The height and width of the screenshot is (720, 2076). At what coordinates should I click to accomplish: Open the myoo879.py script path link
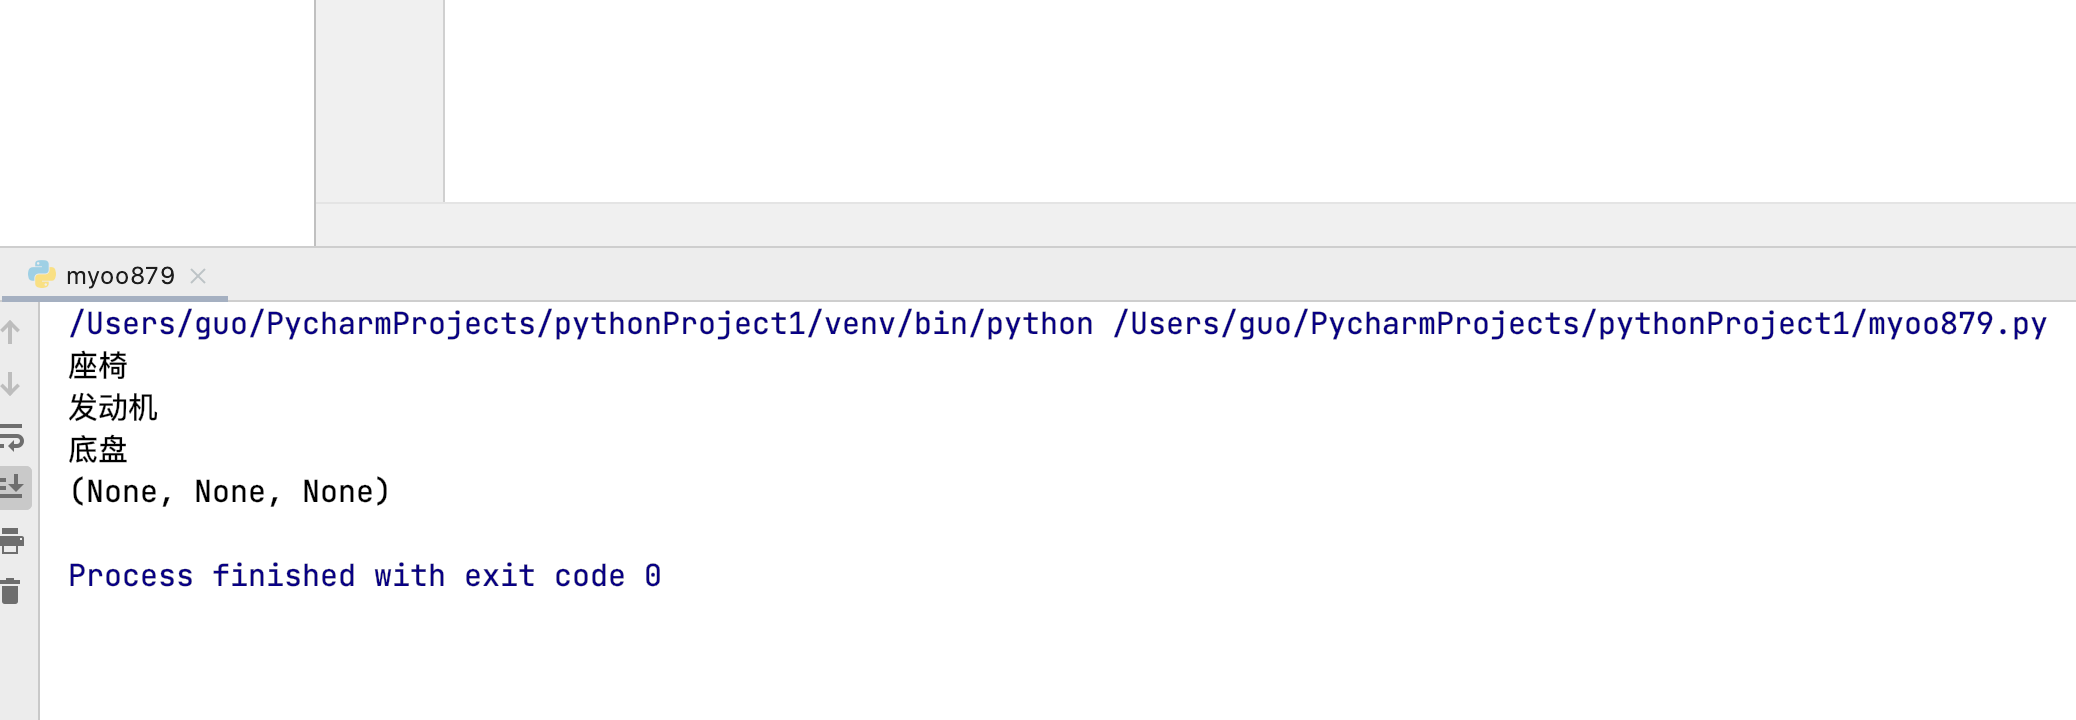1579,324
